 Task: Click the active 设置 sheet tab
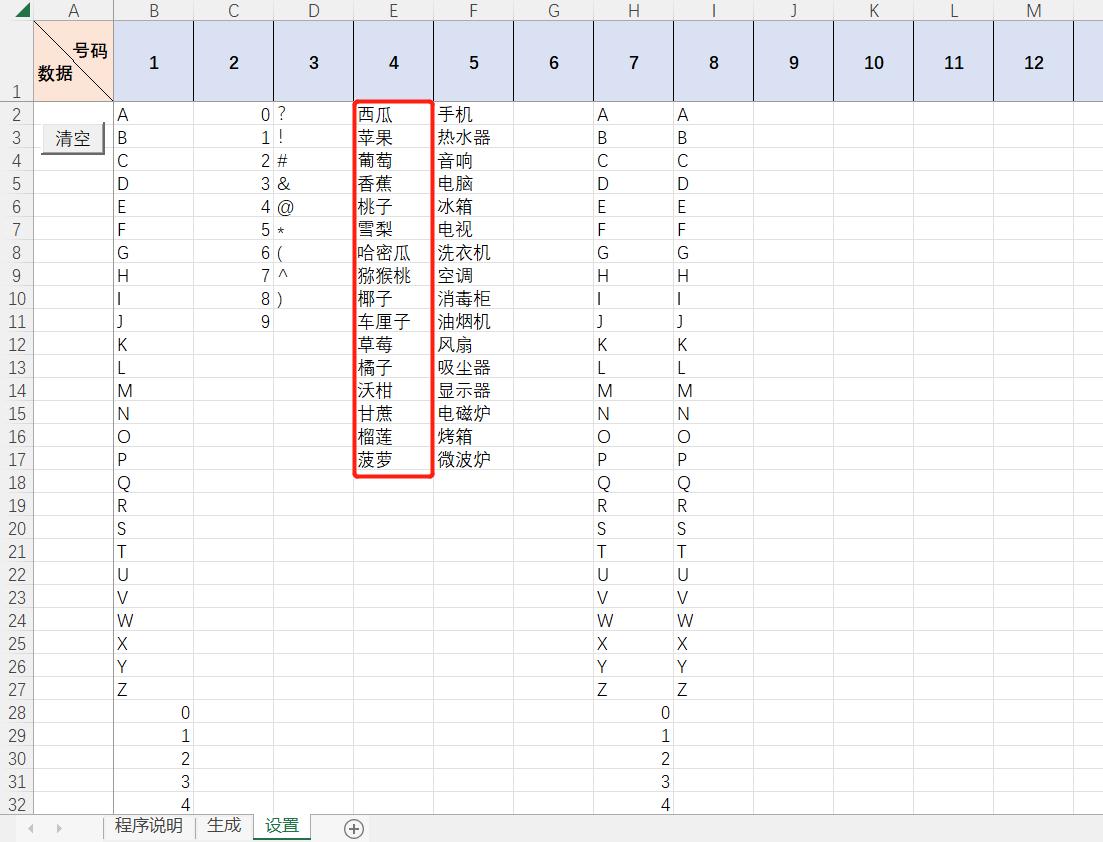click(281, 827)
